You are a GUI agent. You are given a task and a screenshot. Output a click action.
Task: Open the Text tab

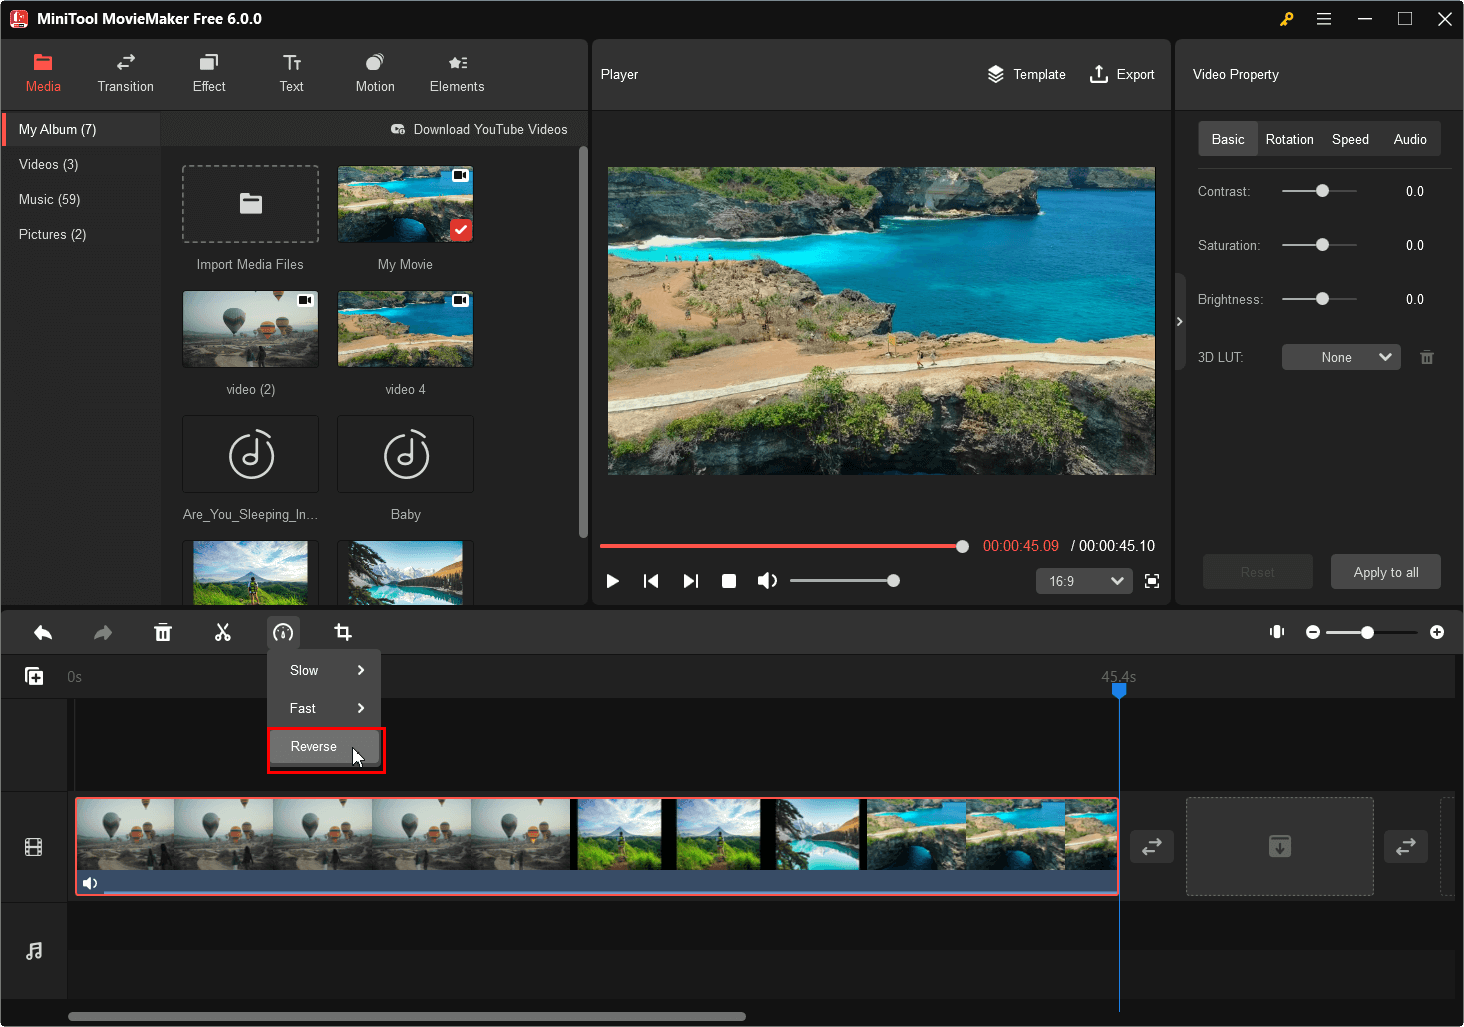pyautogui.click(x=292, y=74)
